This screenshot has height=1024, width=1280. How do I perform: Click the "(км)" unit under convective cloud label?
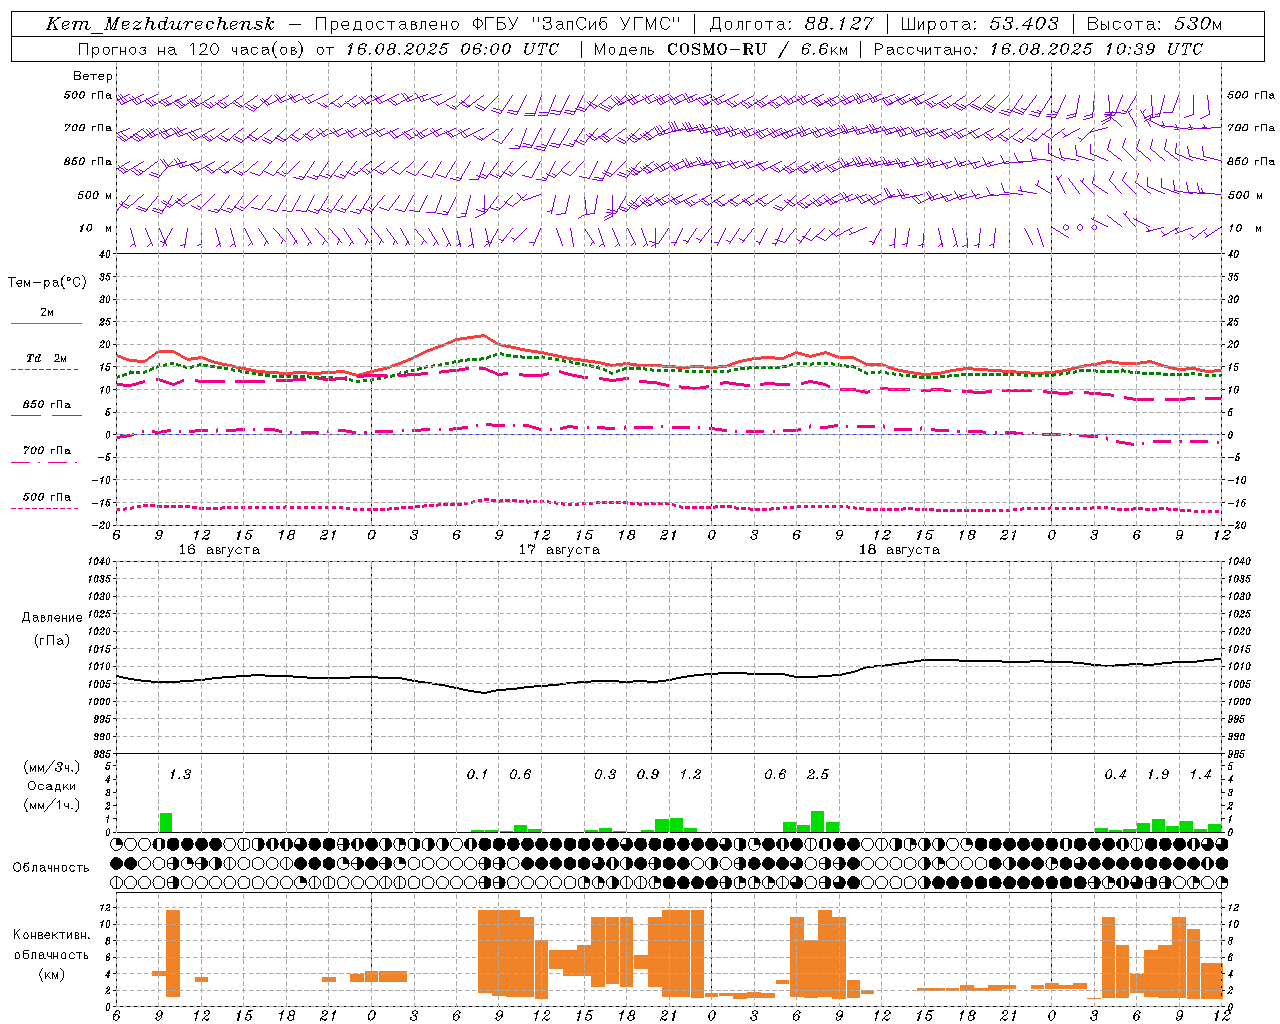click(x=51, y=974)
